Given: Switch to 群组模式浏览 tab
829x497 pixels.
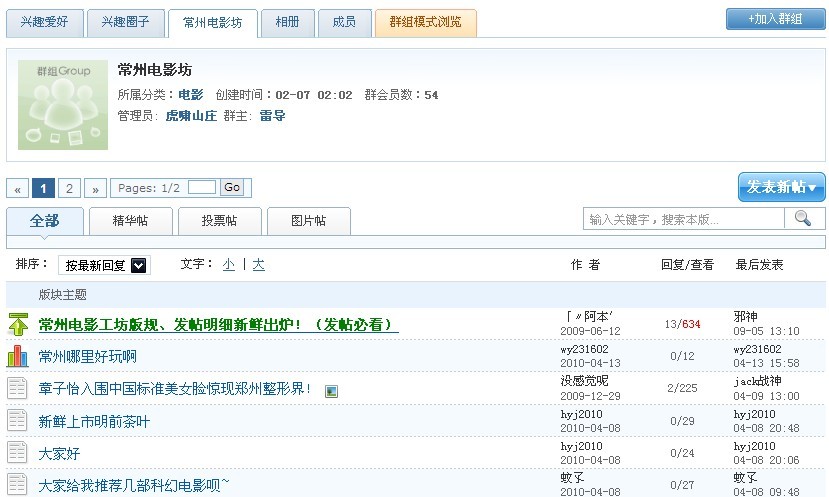Looking at the screenshot, I should (426, 22).
